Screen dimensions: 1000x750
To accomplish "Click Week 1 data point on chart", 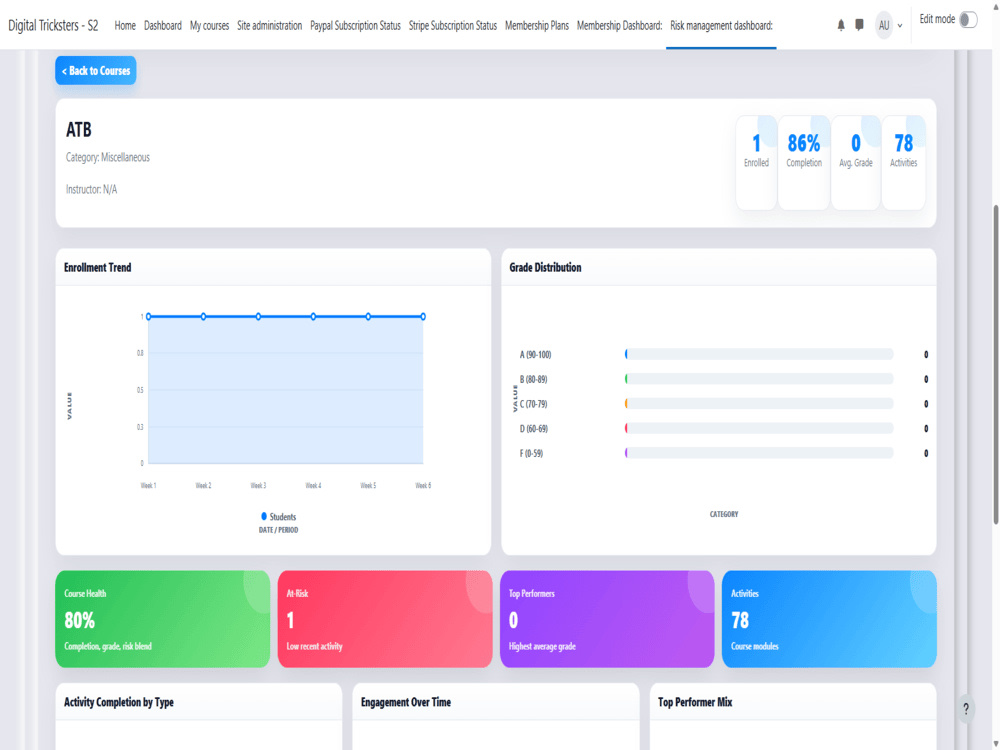I will point(149,316).
